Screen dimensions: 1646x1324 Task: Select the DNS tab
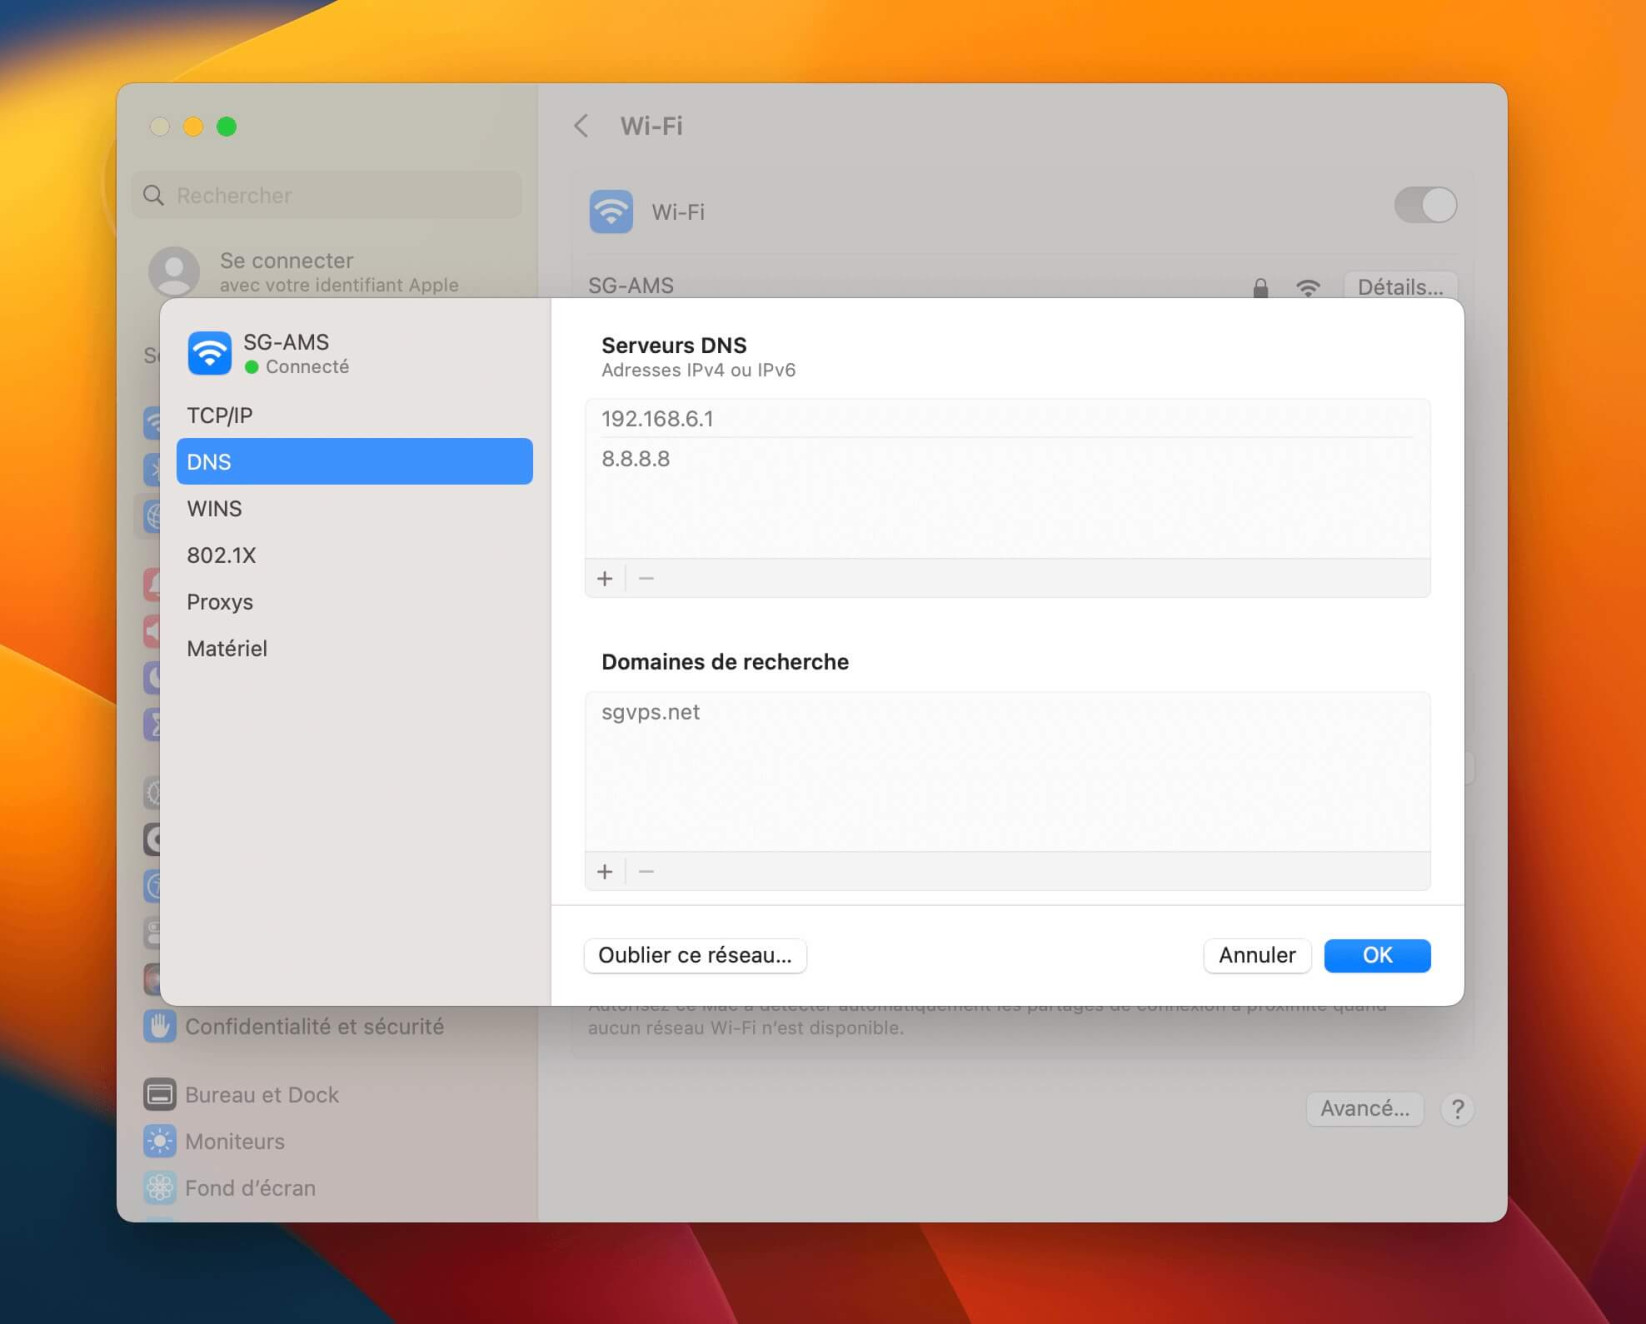pos(354,461)
